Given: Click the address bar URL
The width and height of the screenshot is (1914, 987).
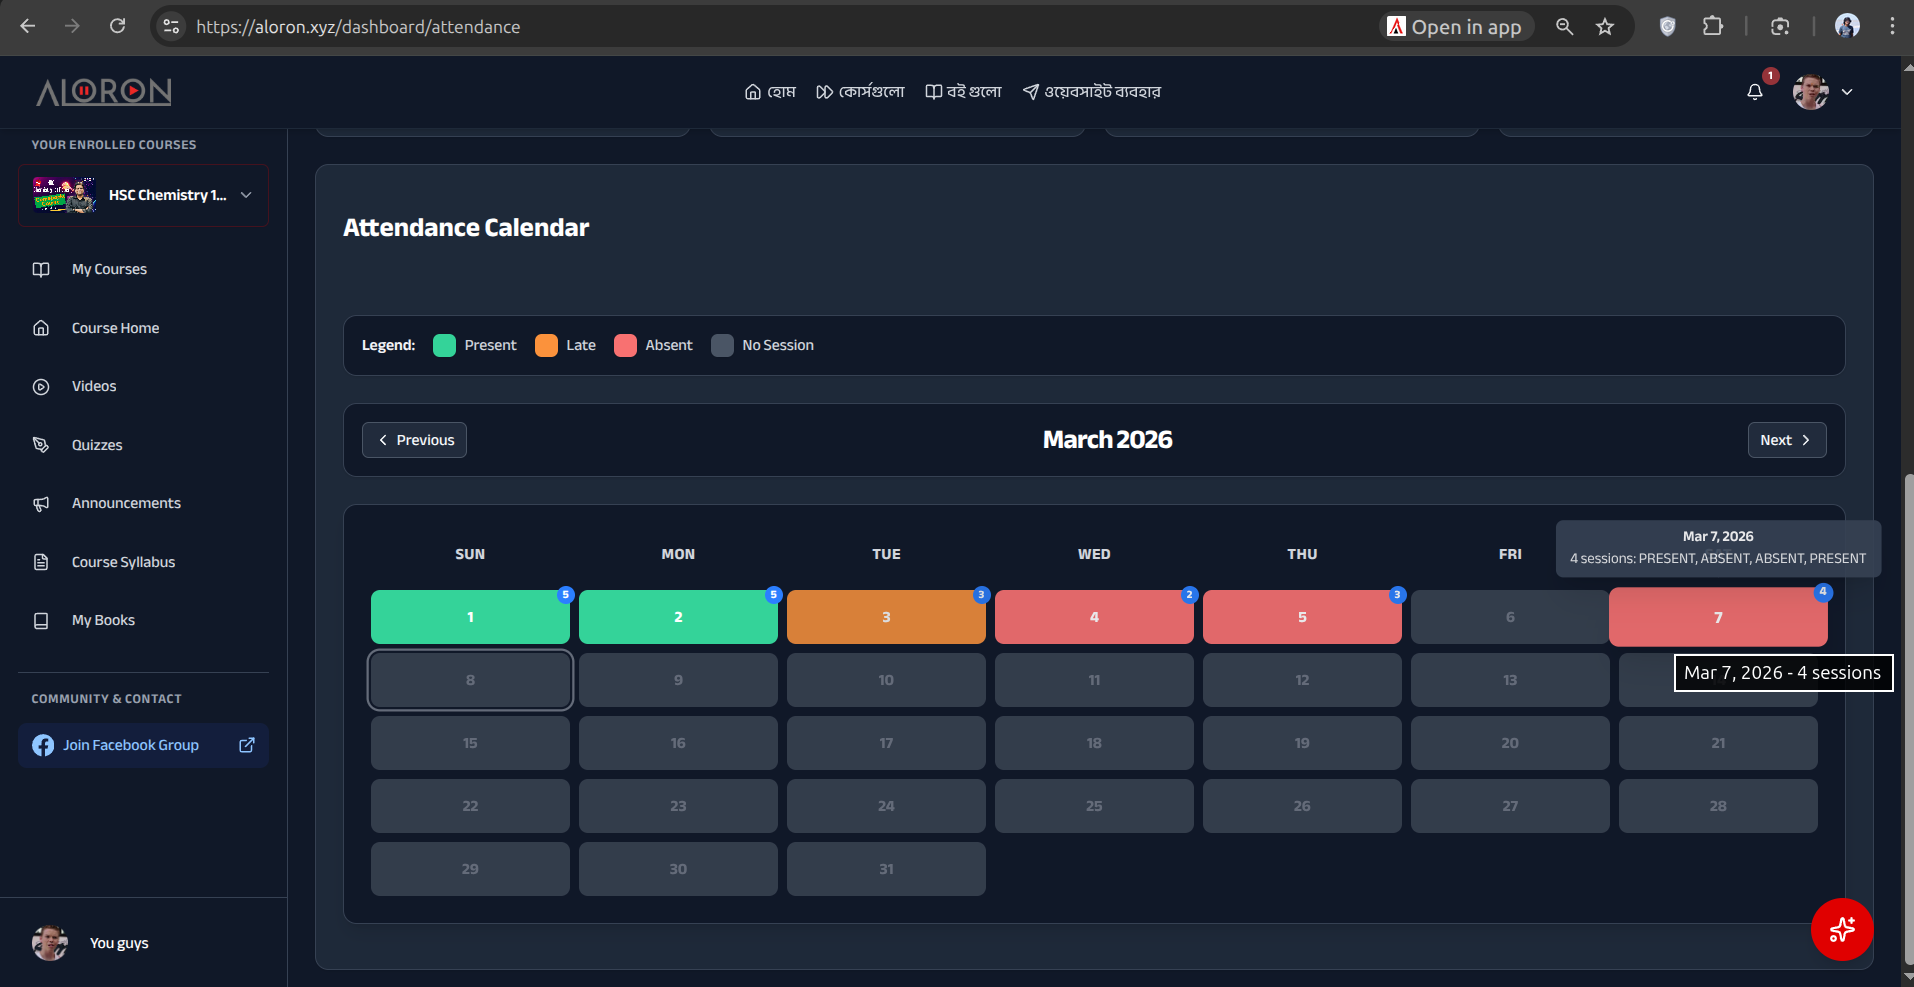Looking at the screenshot, I should 358,27.
